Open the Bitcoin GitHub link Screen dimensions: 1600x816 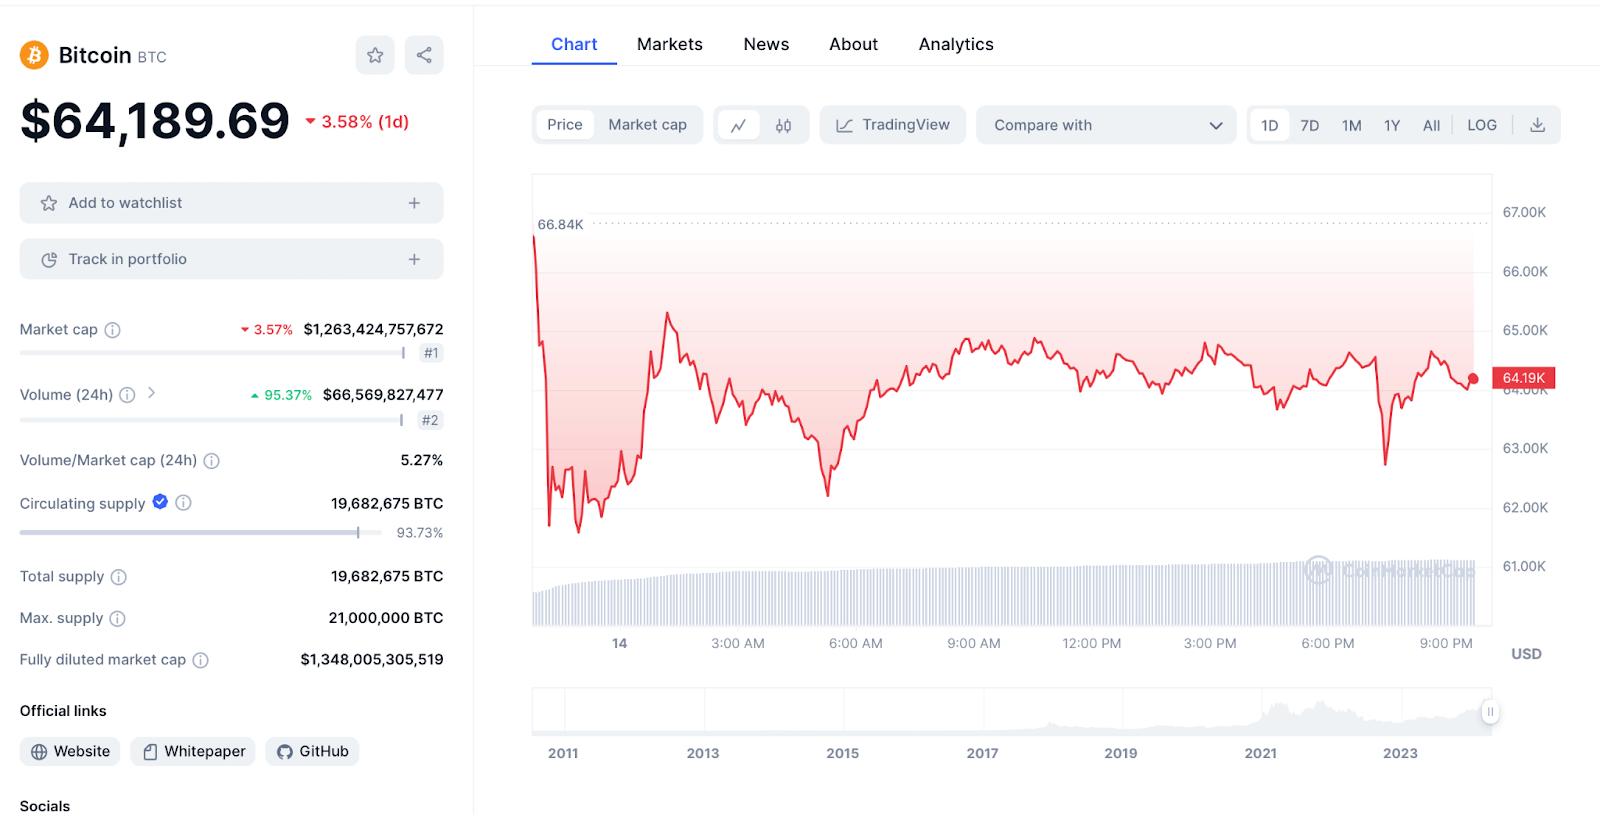[x=312, y=752]
